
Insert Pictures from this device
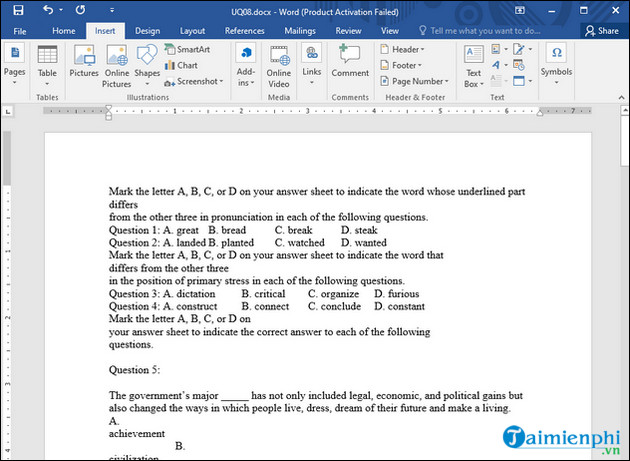84,60
